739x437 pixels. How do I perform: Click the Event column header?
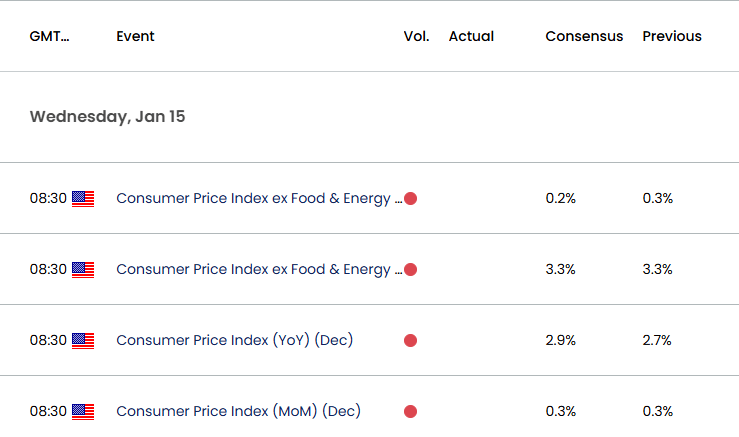[135, 36]
